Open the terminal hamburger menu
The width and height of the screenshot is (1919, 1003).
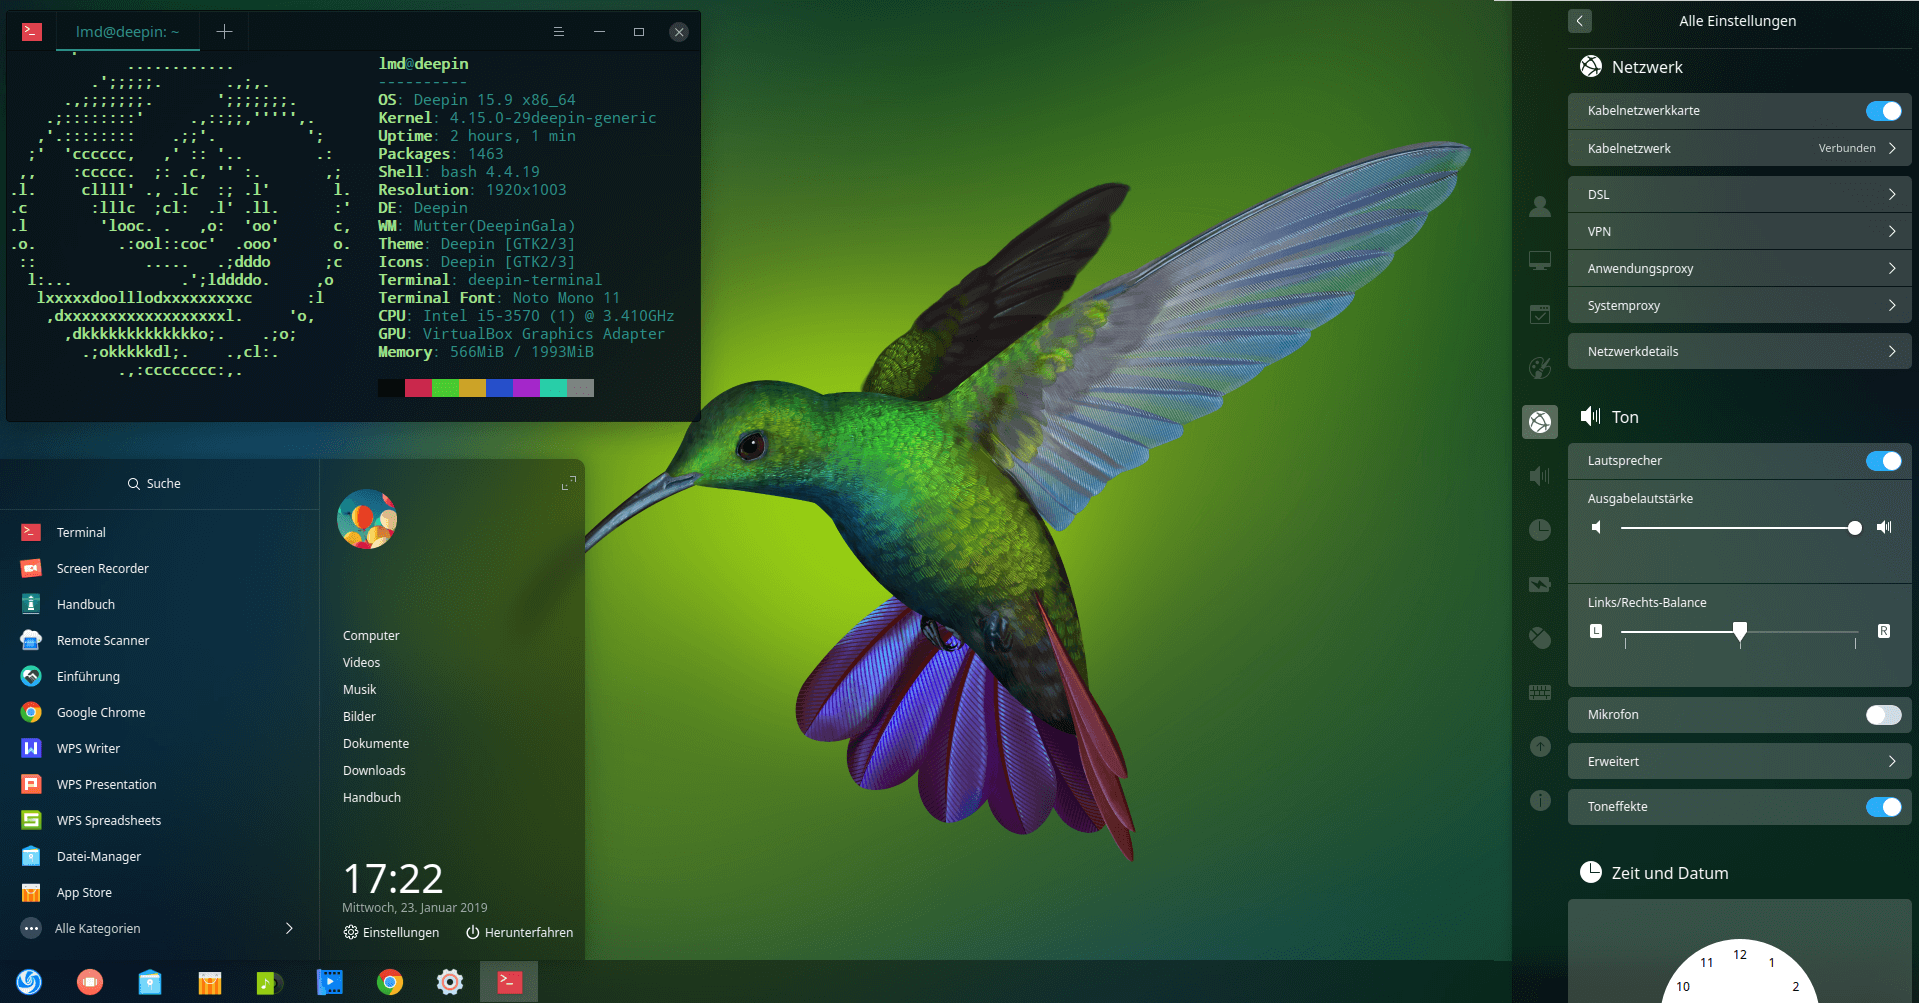point(559,32)
